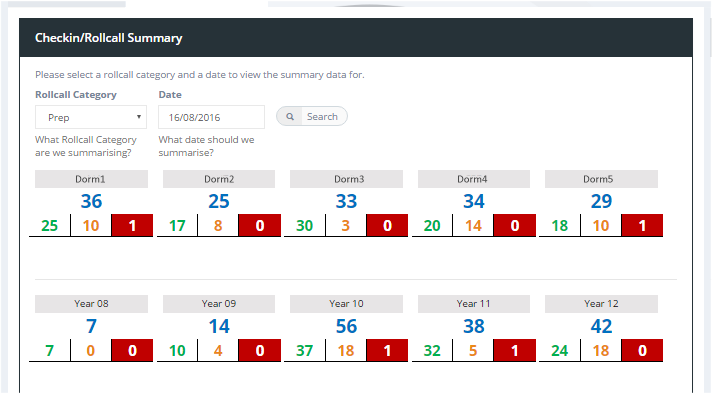Click Year 10 green count 37
Viewport: 712px width, 394px height.
point(305,350)
